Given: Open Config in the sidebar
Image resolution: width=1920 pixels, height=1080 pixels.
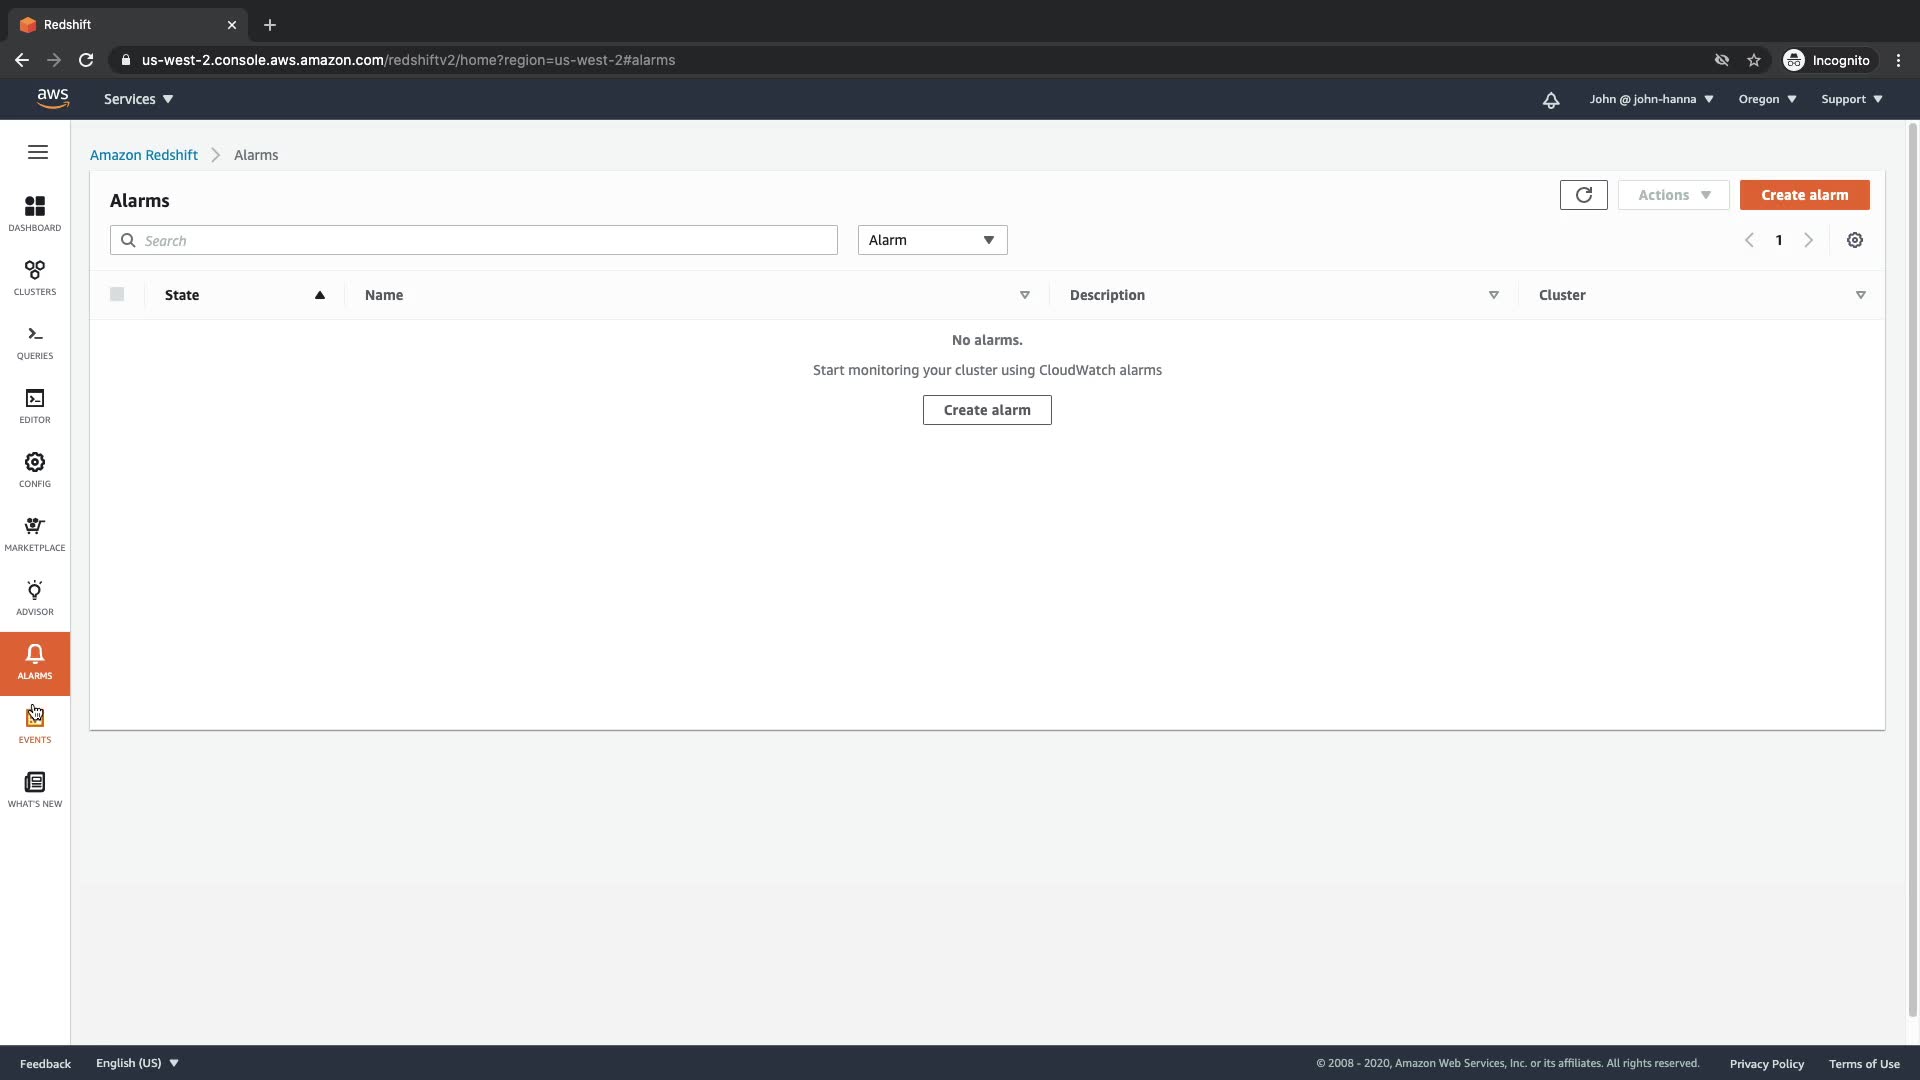Looking at the screenshot, I should pyautogui.click(x=35, y=469).
